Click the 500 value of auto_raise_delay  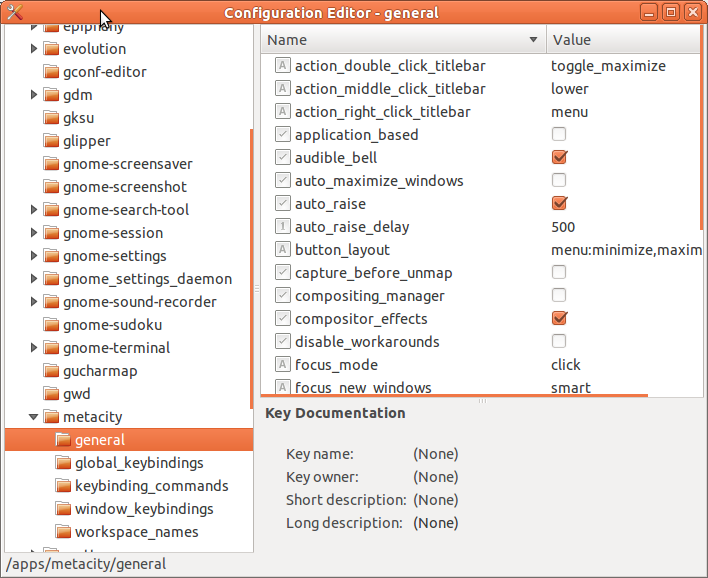(x=563, y=227)
